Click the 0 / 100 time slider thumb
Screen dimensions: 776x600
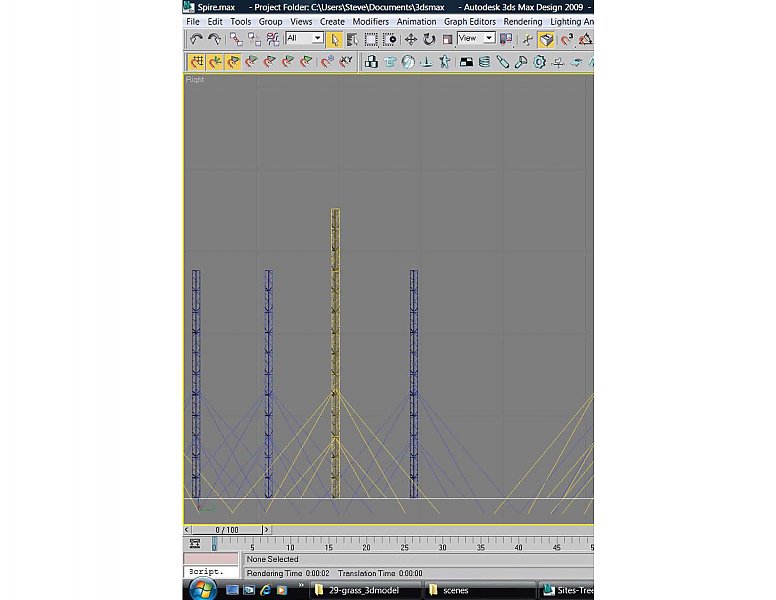(227, 530)
